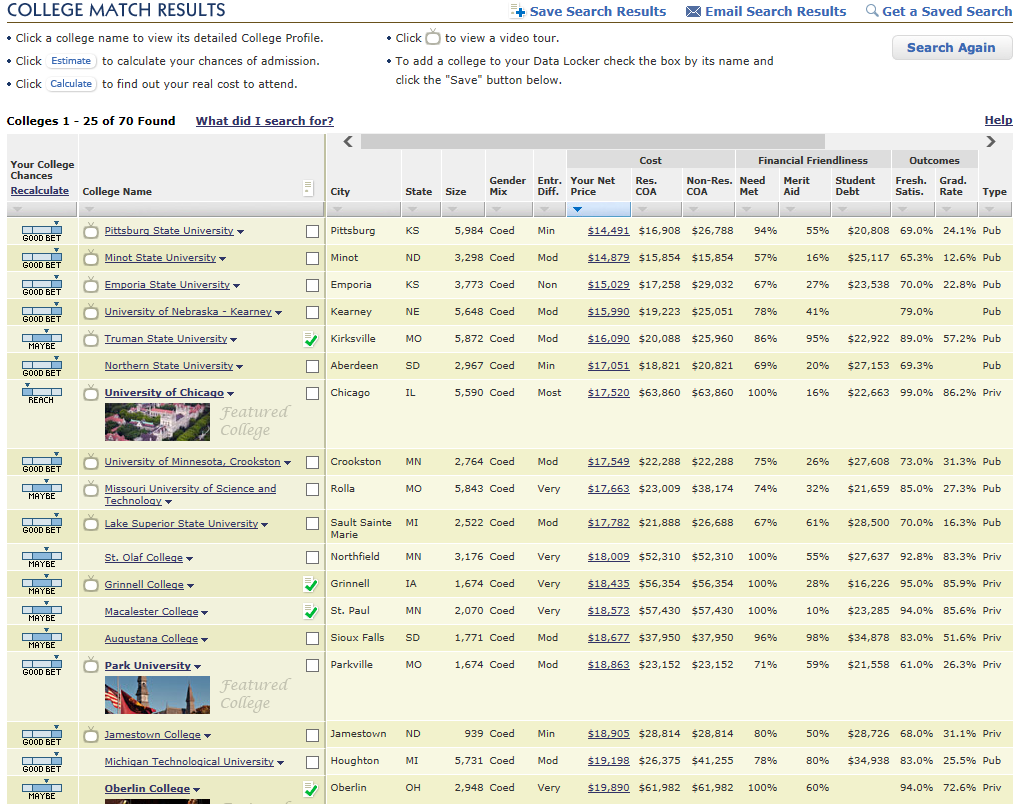Check the box for St. Olaf College
The height and width of the screenshot is (804, 1016).
pyautogui.click(x=312, y=557)
